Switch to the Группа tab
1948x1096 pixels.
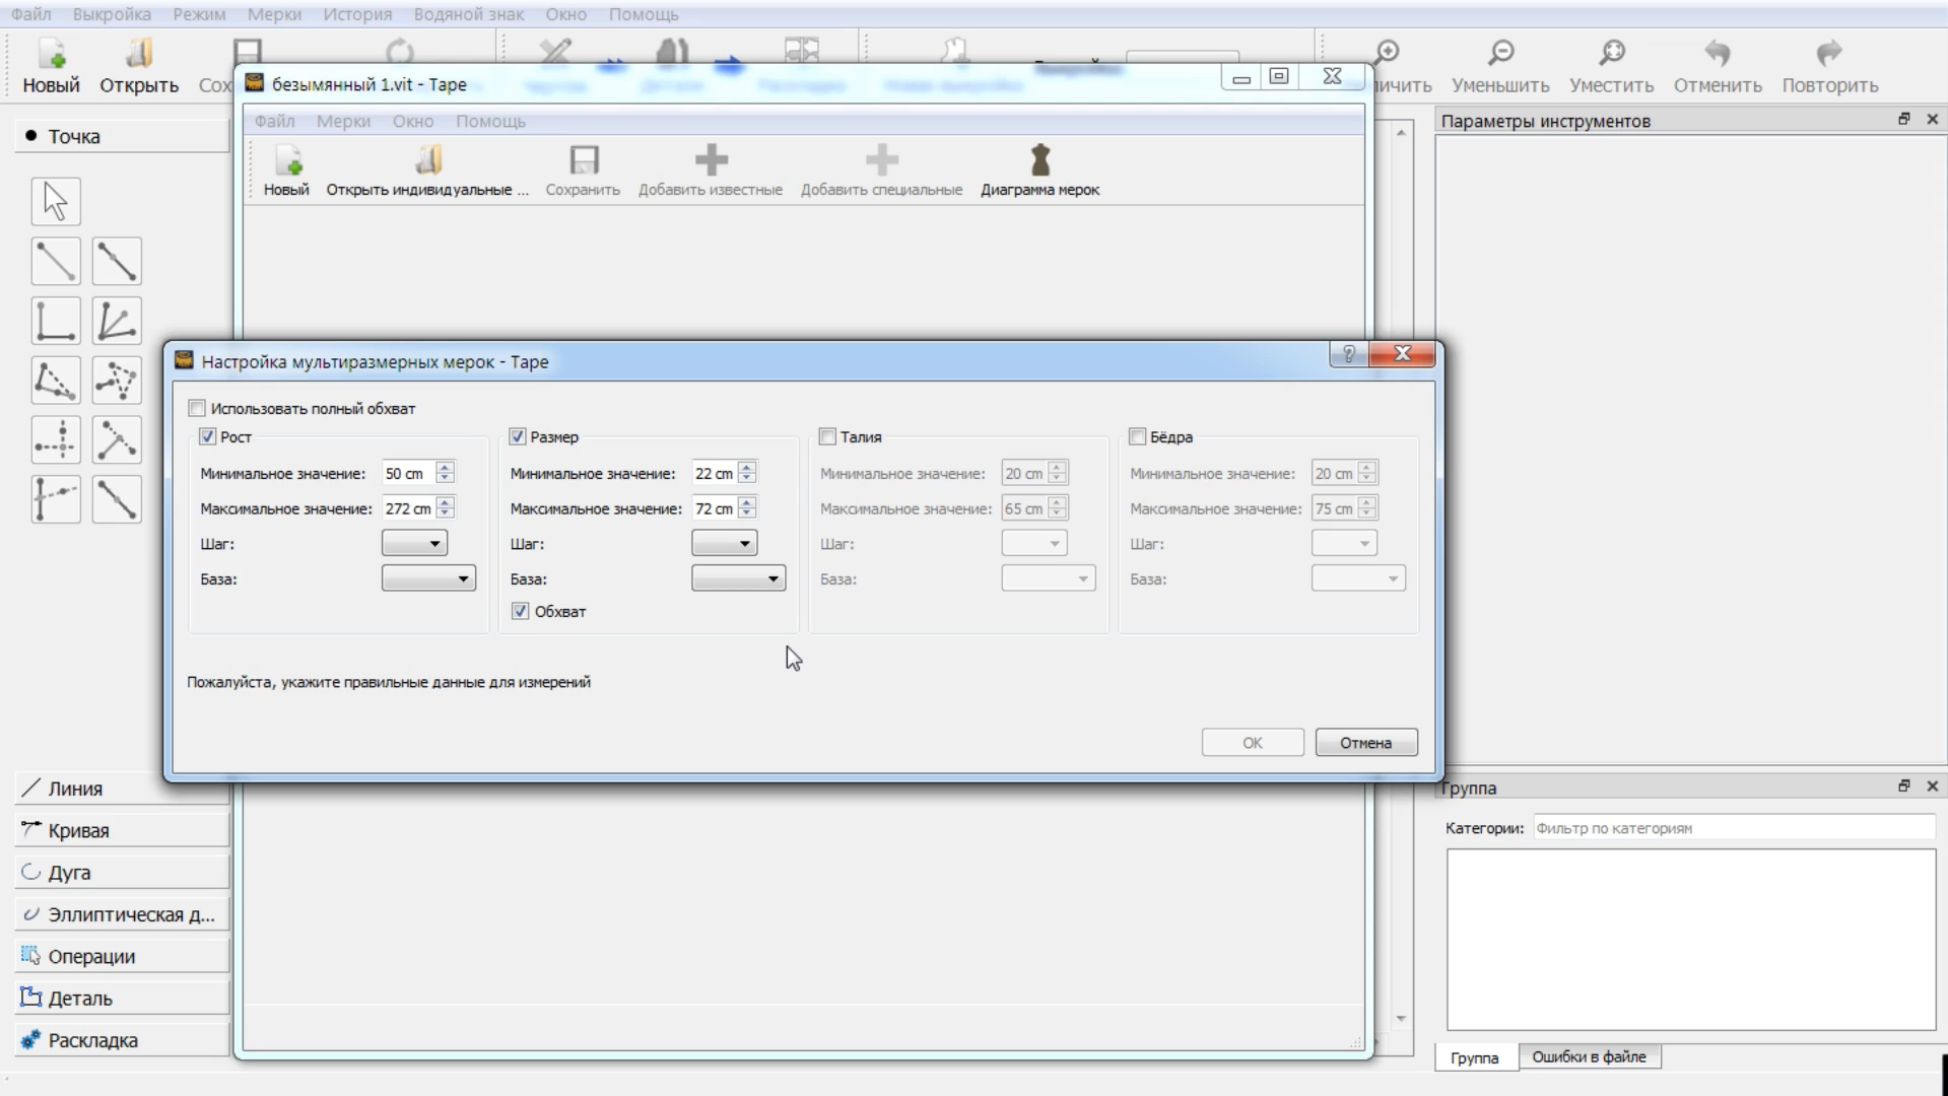pos(1475,1058)
